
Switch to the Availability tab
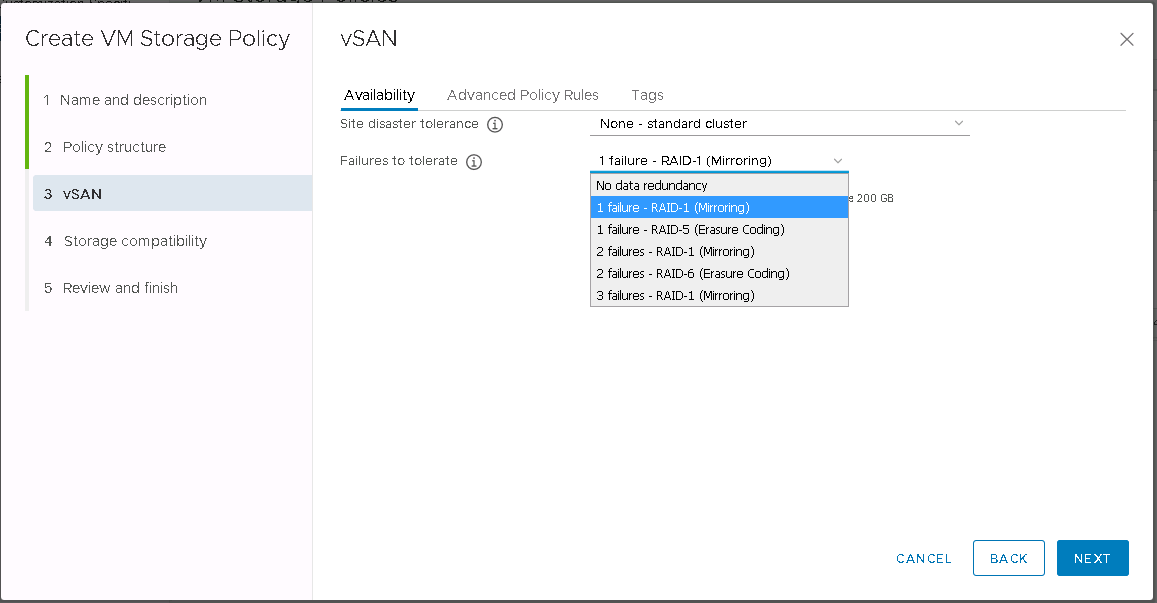click(x=379, y=95)
